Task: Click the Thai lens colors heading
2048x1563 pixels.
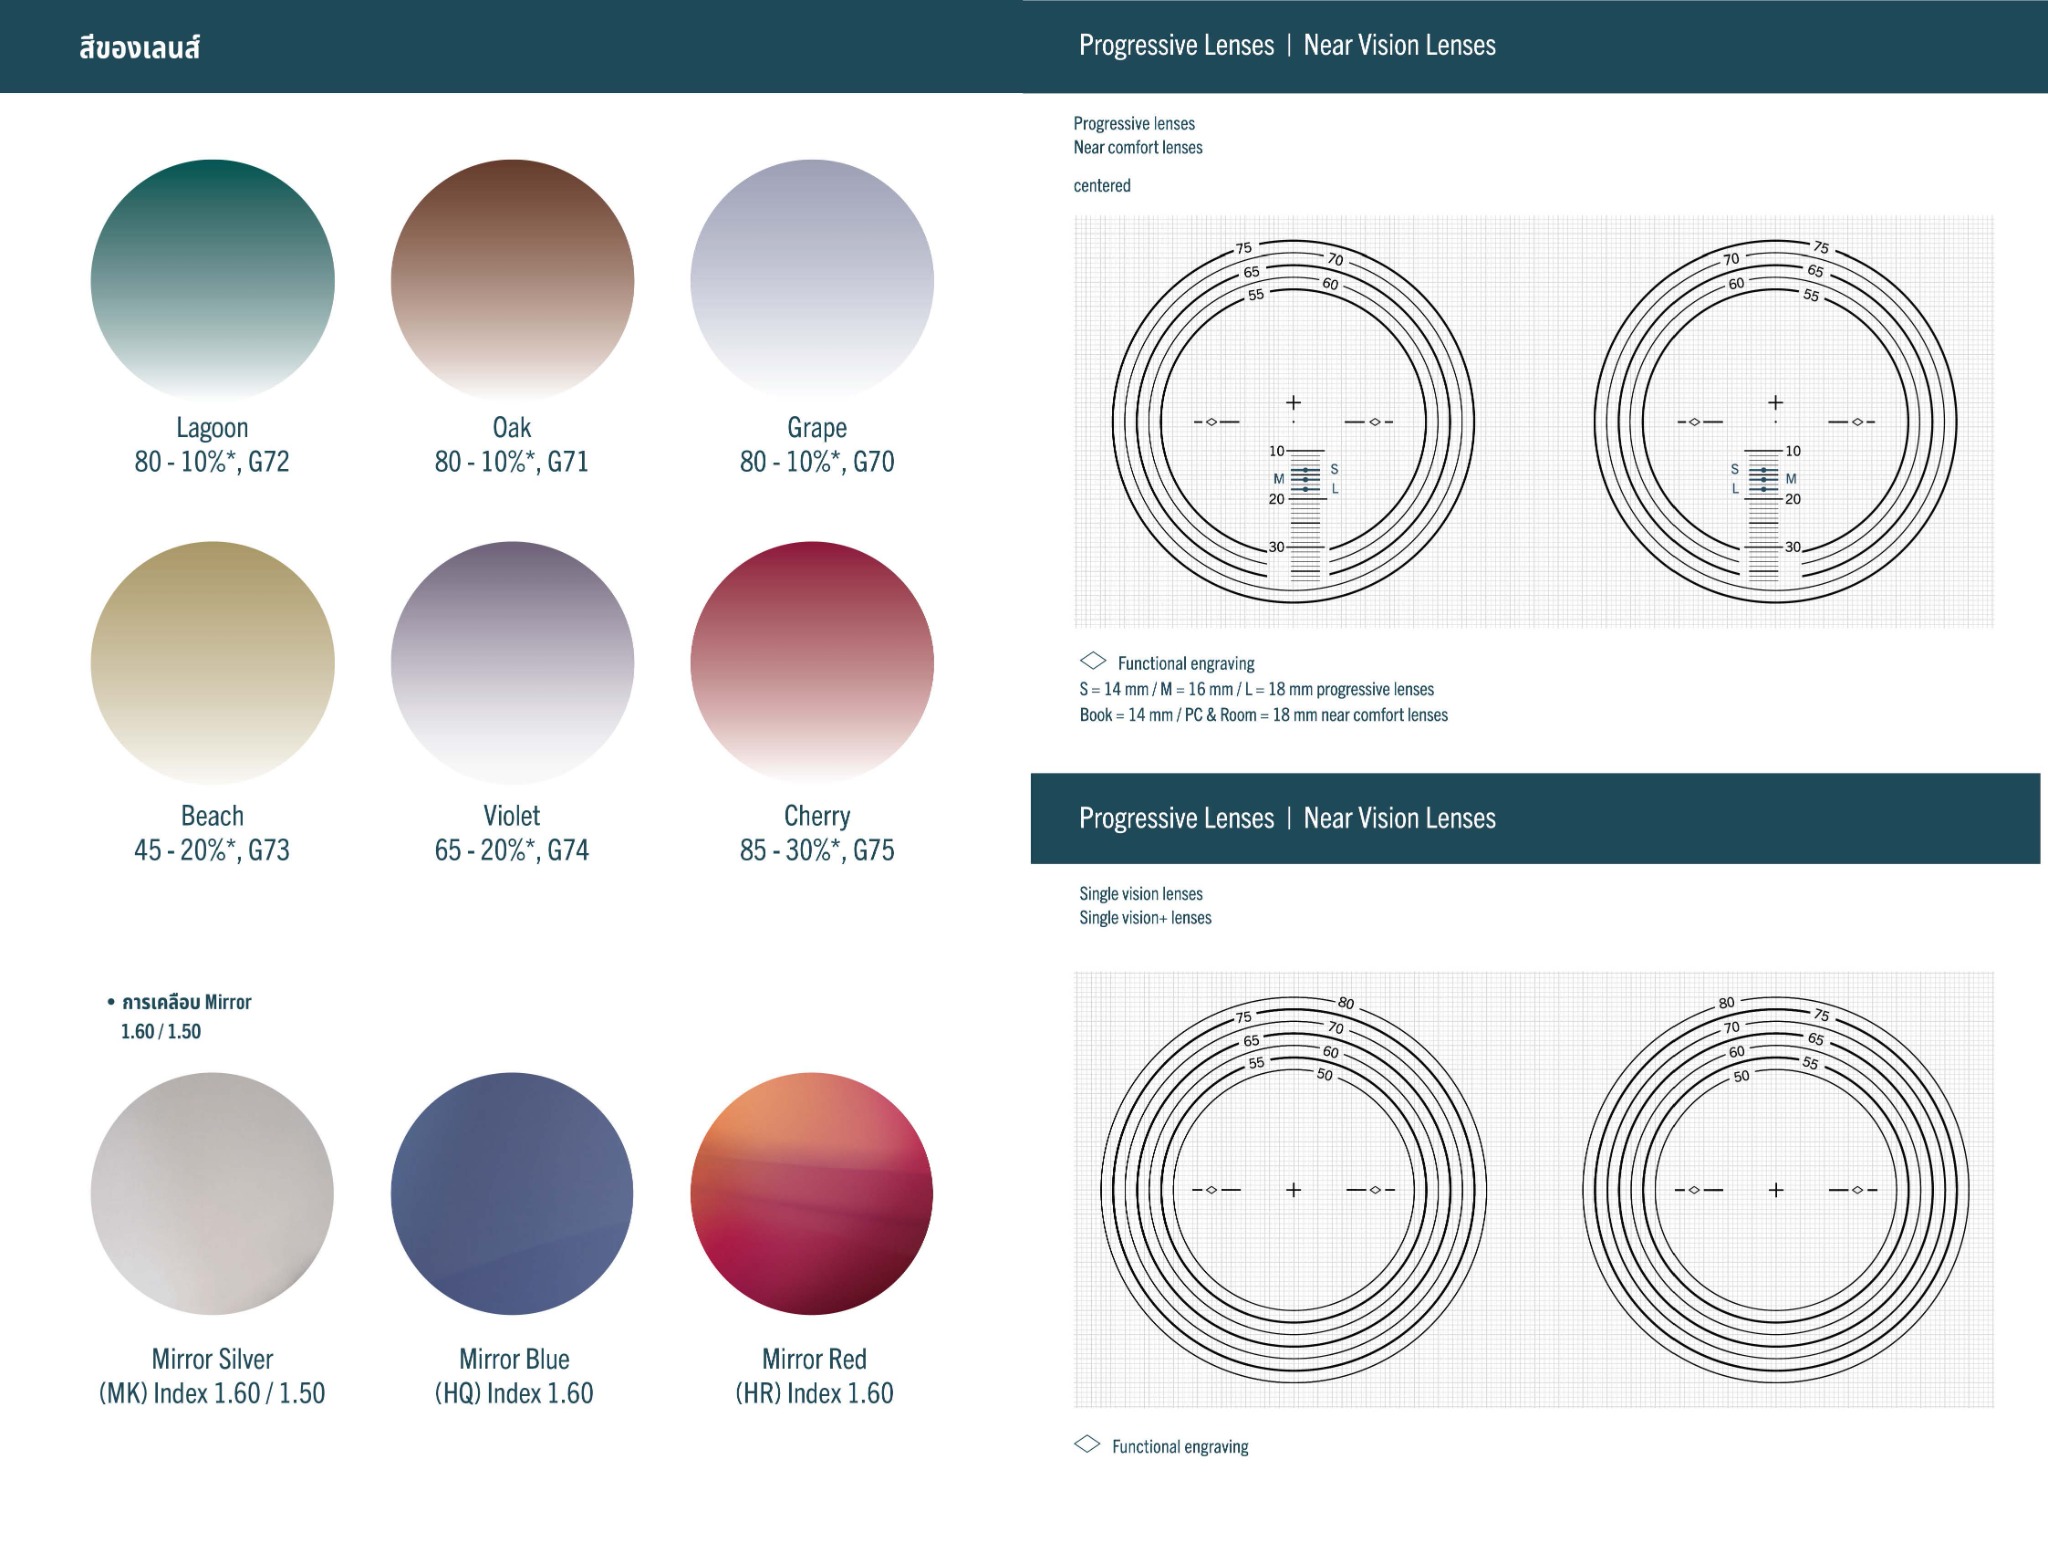Action: [140, 47]
